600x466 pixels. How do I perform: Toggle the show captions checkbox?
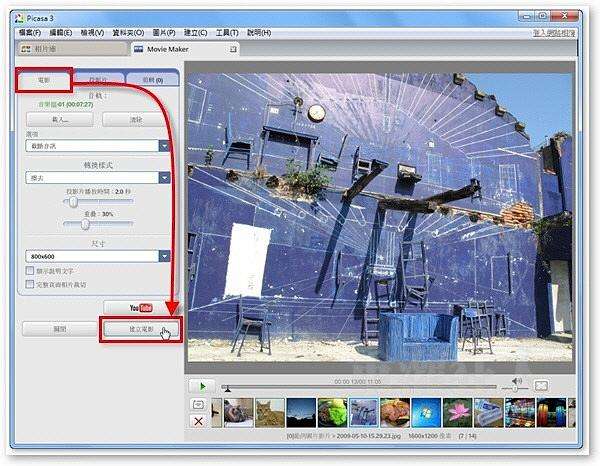coord(30,270)
